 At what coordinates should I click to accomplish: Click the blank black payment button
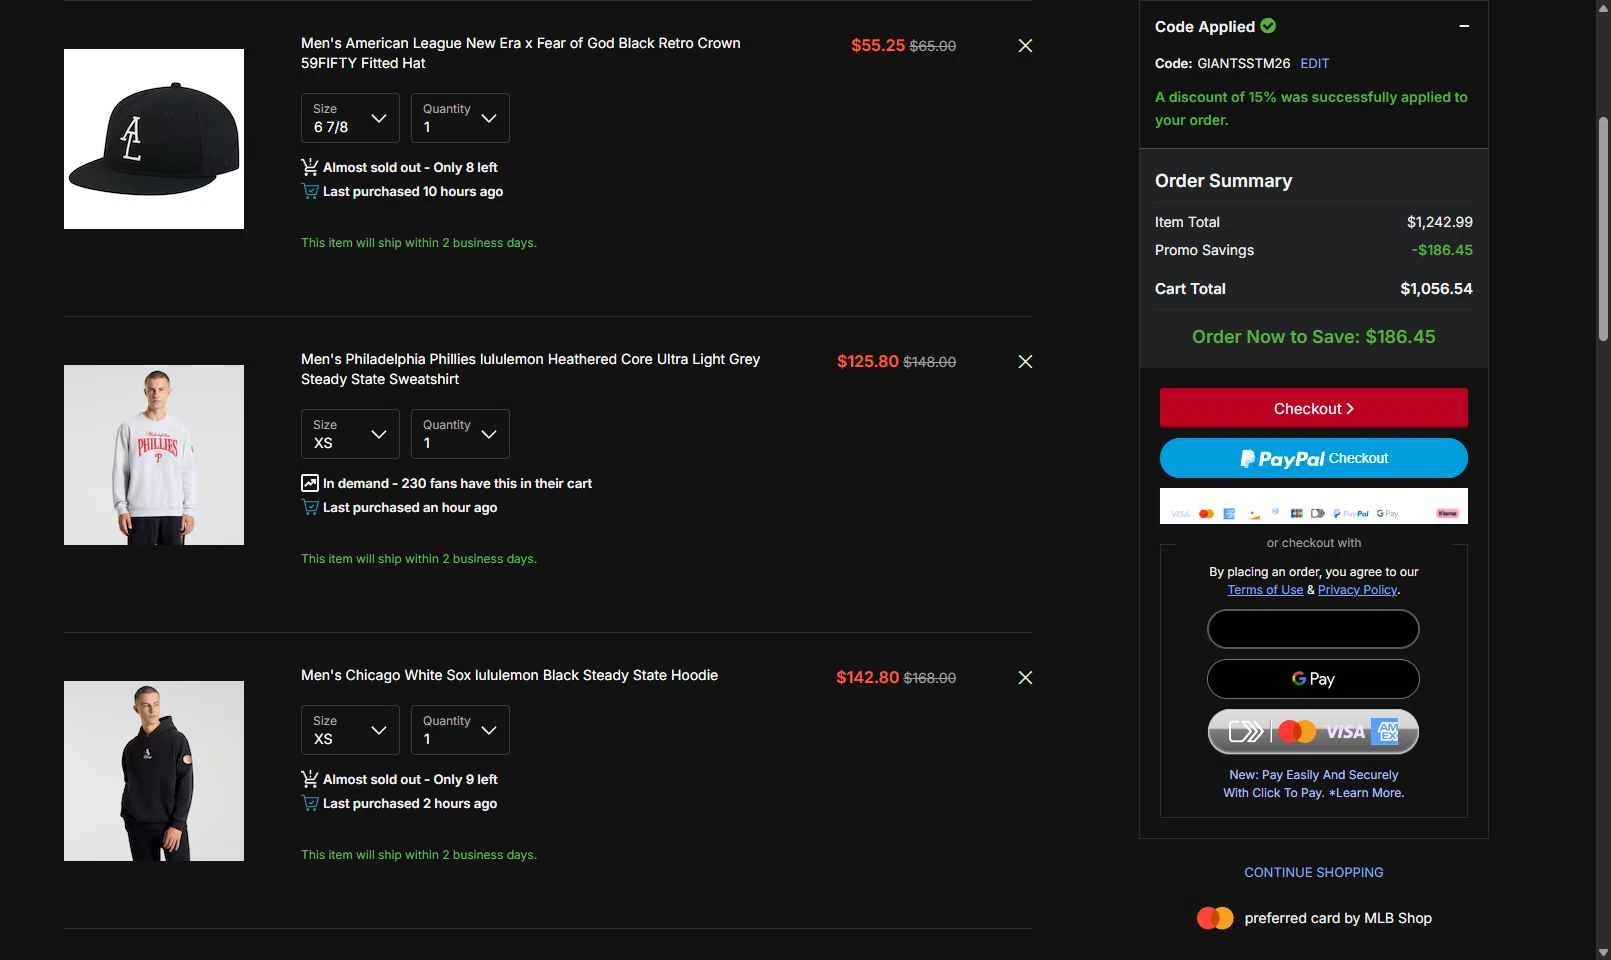coord(1313,629)
